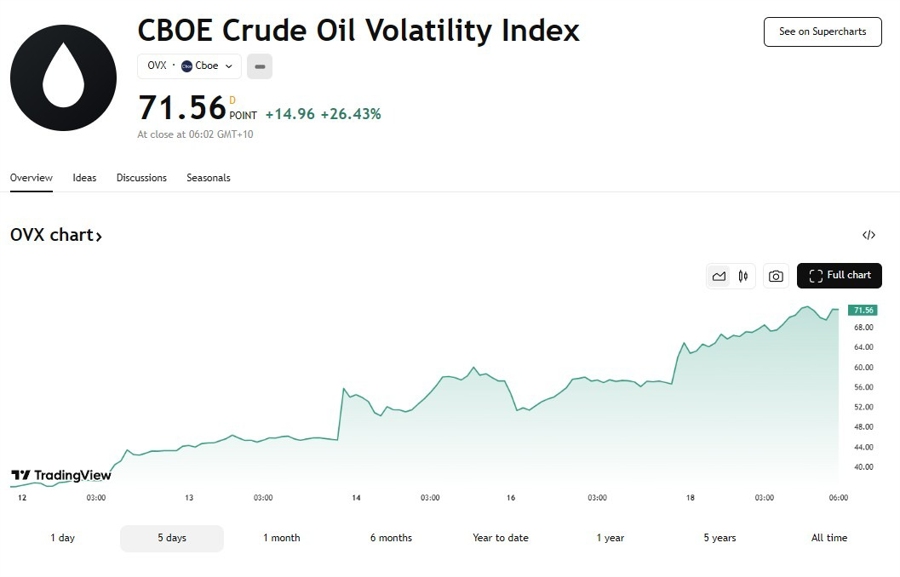900x577 pixels.
Task: Open the Discussions section
Action: [x=141, y=177]
